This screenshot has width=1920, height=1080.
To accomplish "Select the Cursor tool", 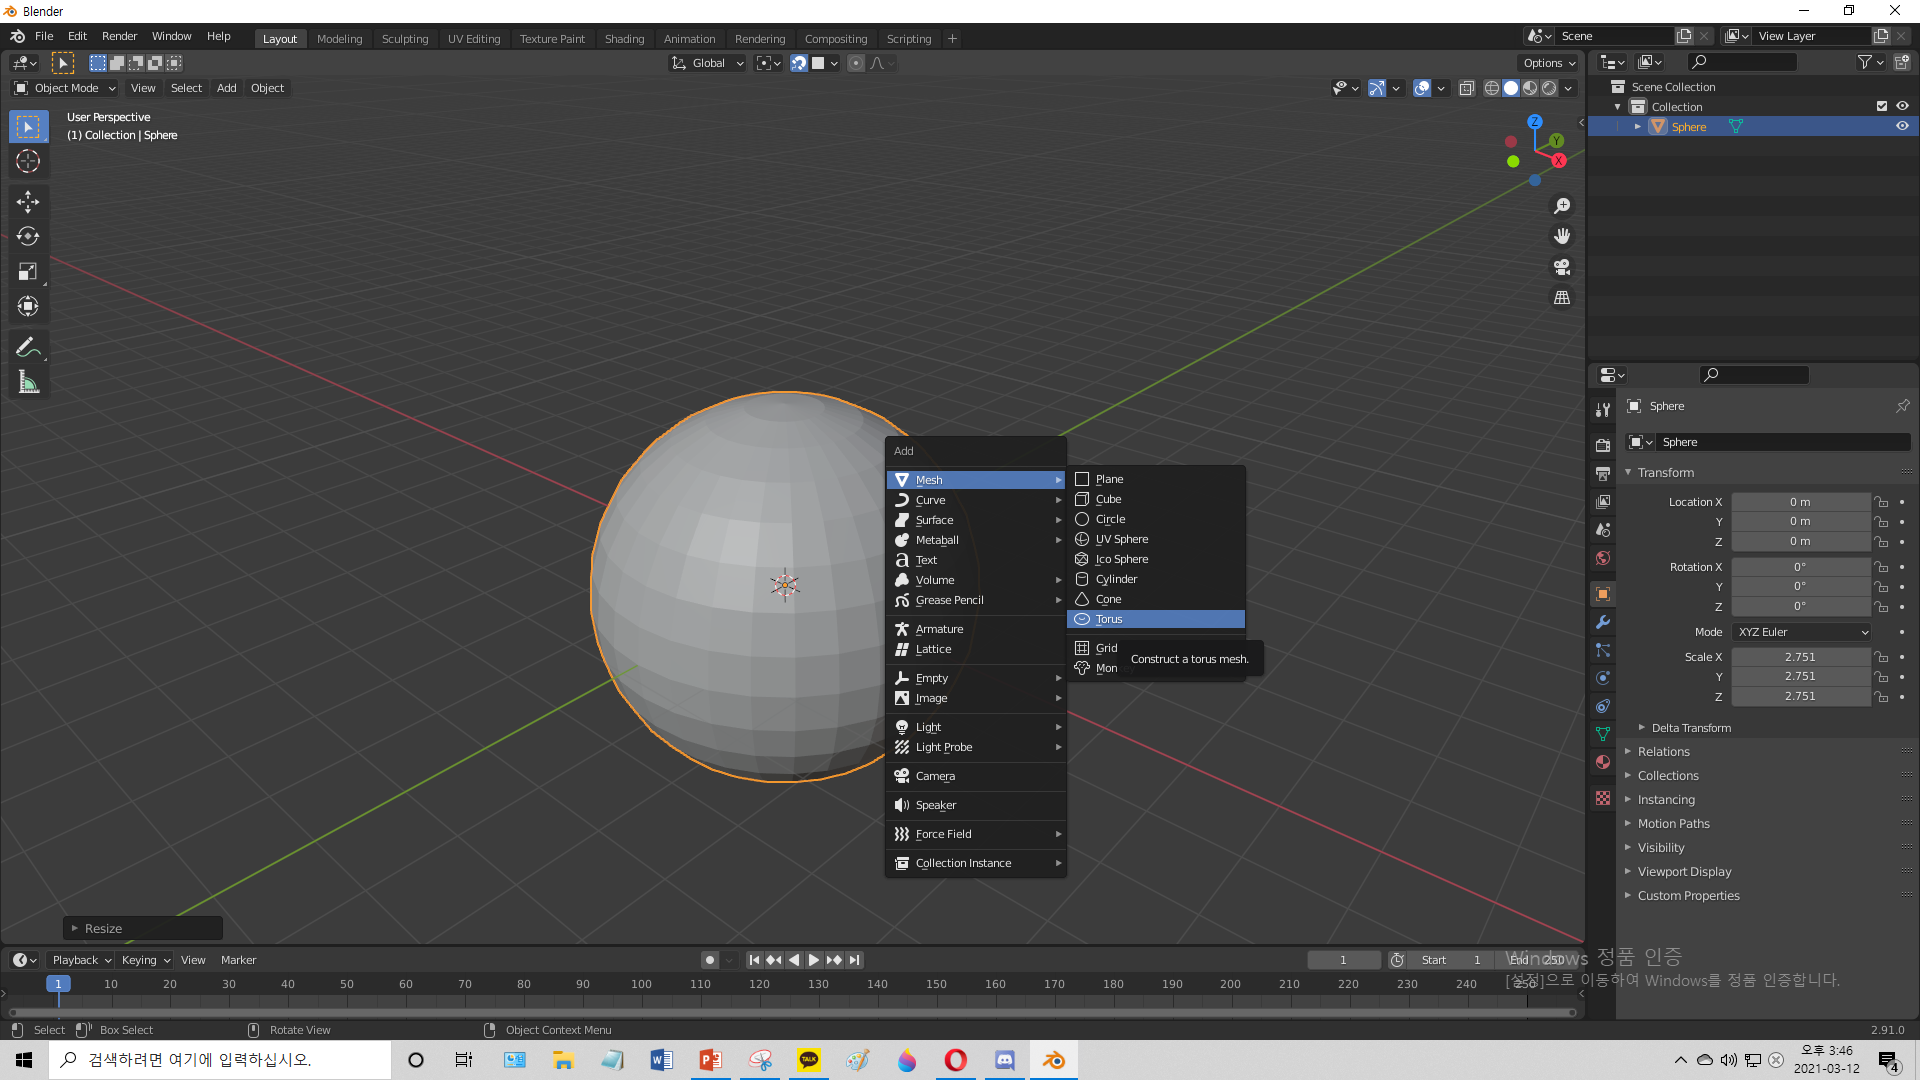I will (28, 161).
